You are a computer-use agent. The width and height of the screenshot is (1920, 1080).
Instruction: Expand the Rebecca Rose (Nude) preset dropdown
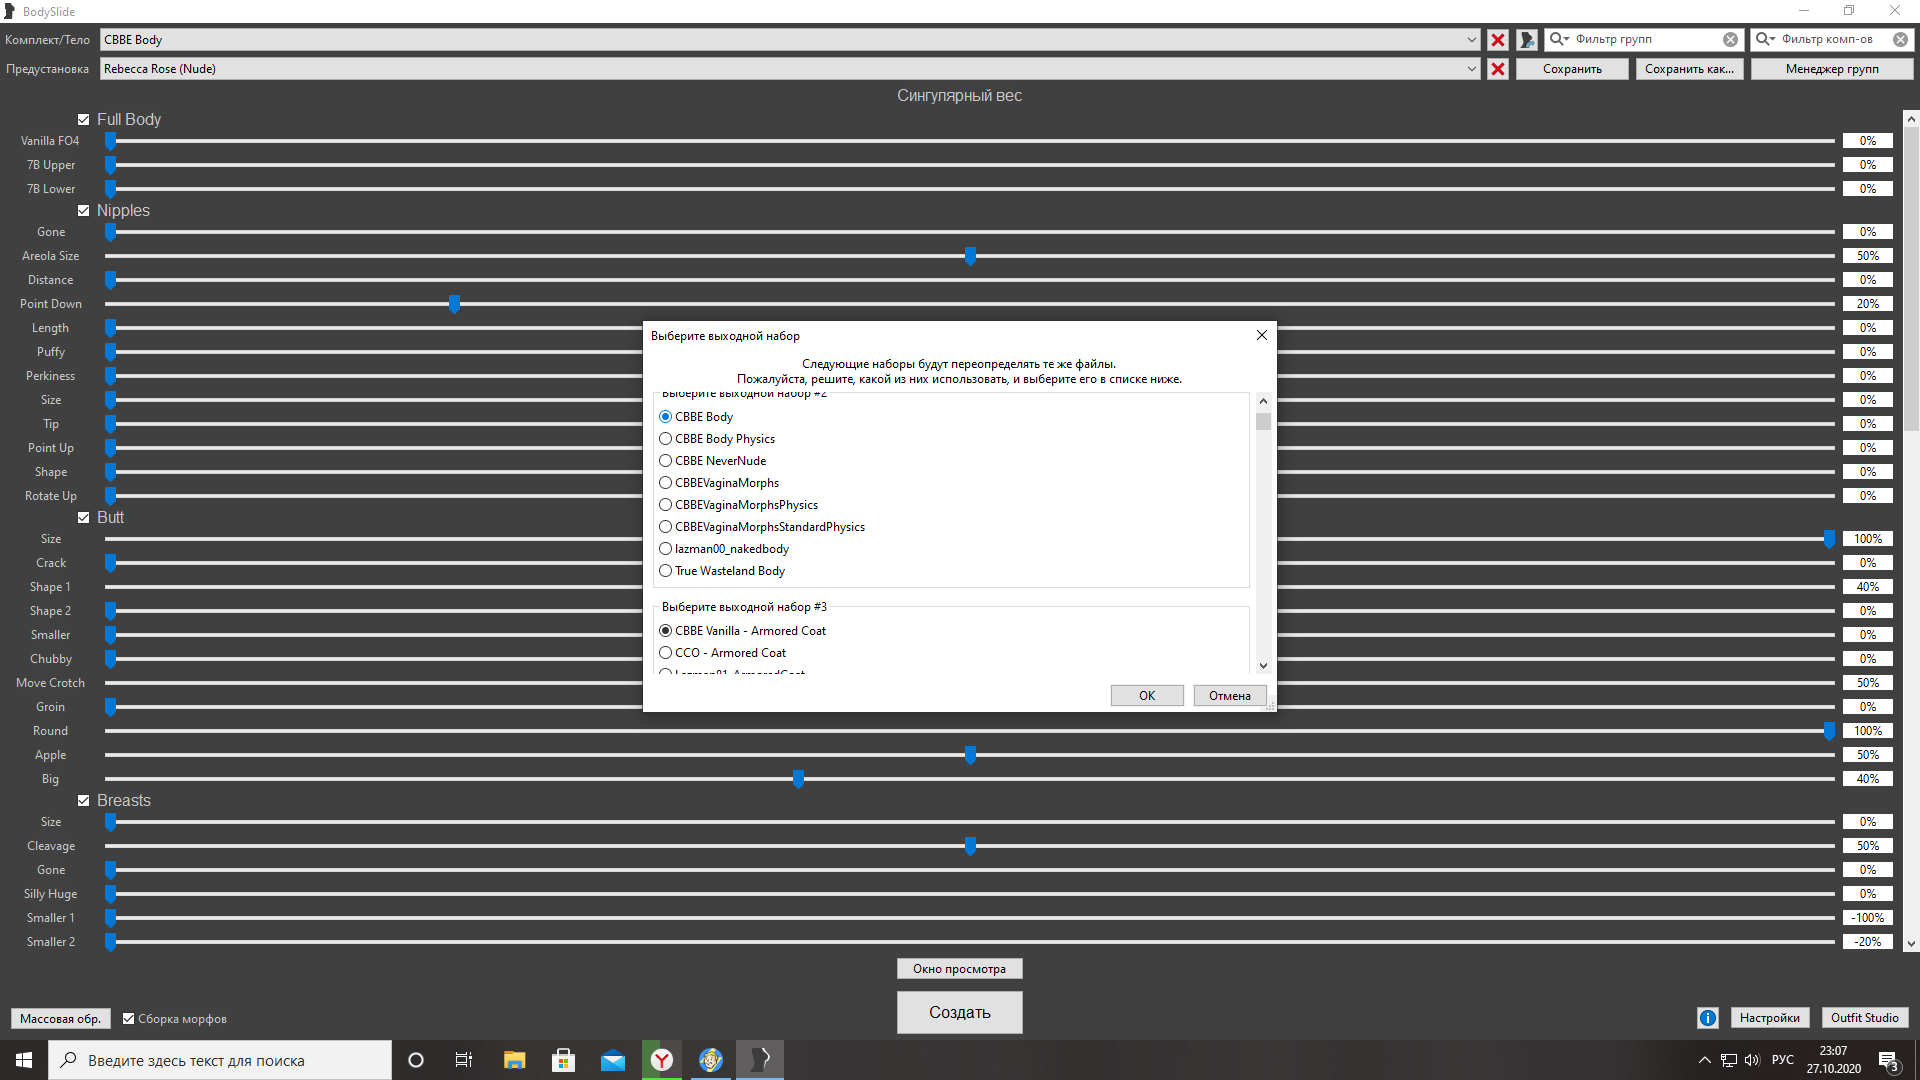click(1471, 69)
